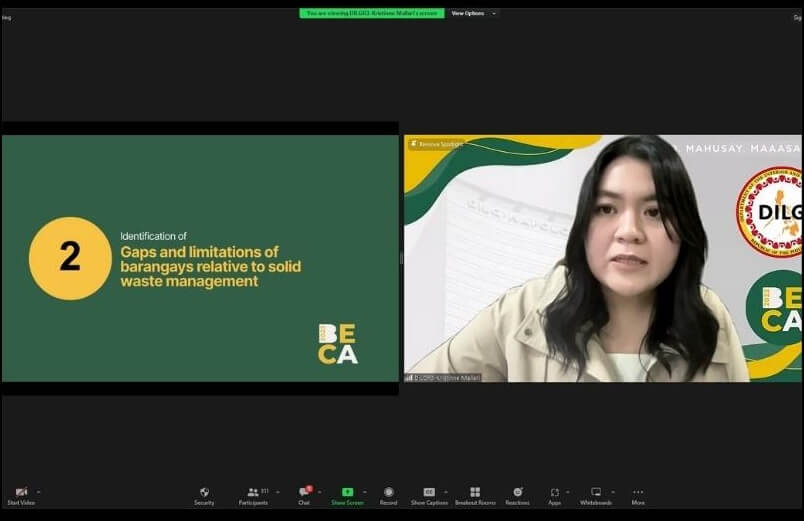Expand the caret next to Participants

point(277,492)
